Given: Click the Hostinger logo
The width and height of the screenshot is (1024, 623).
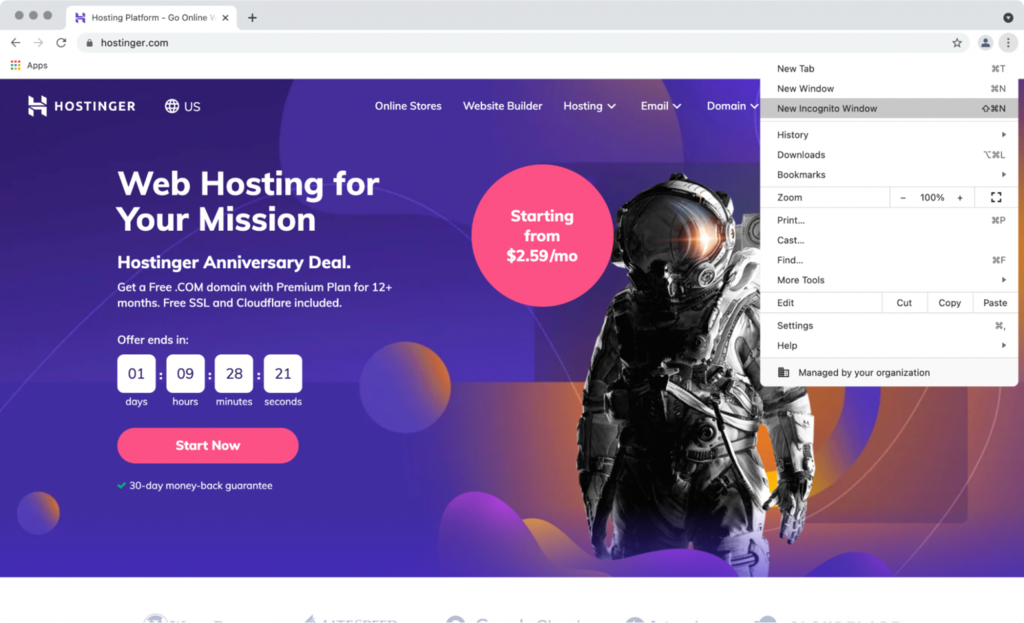Looking at the screenshot, I should tap(80, 106).
